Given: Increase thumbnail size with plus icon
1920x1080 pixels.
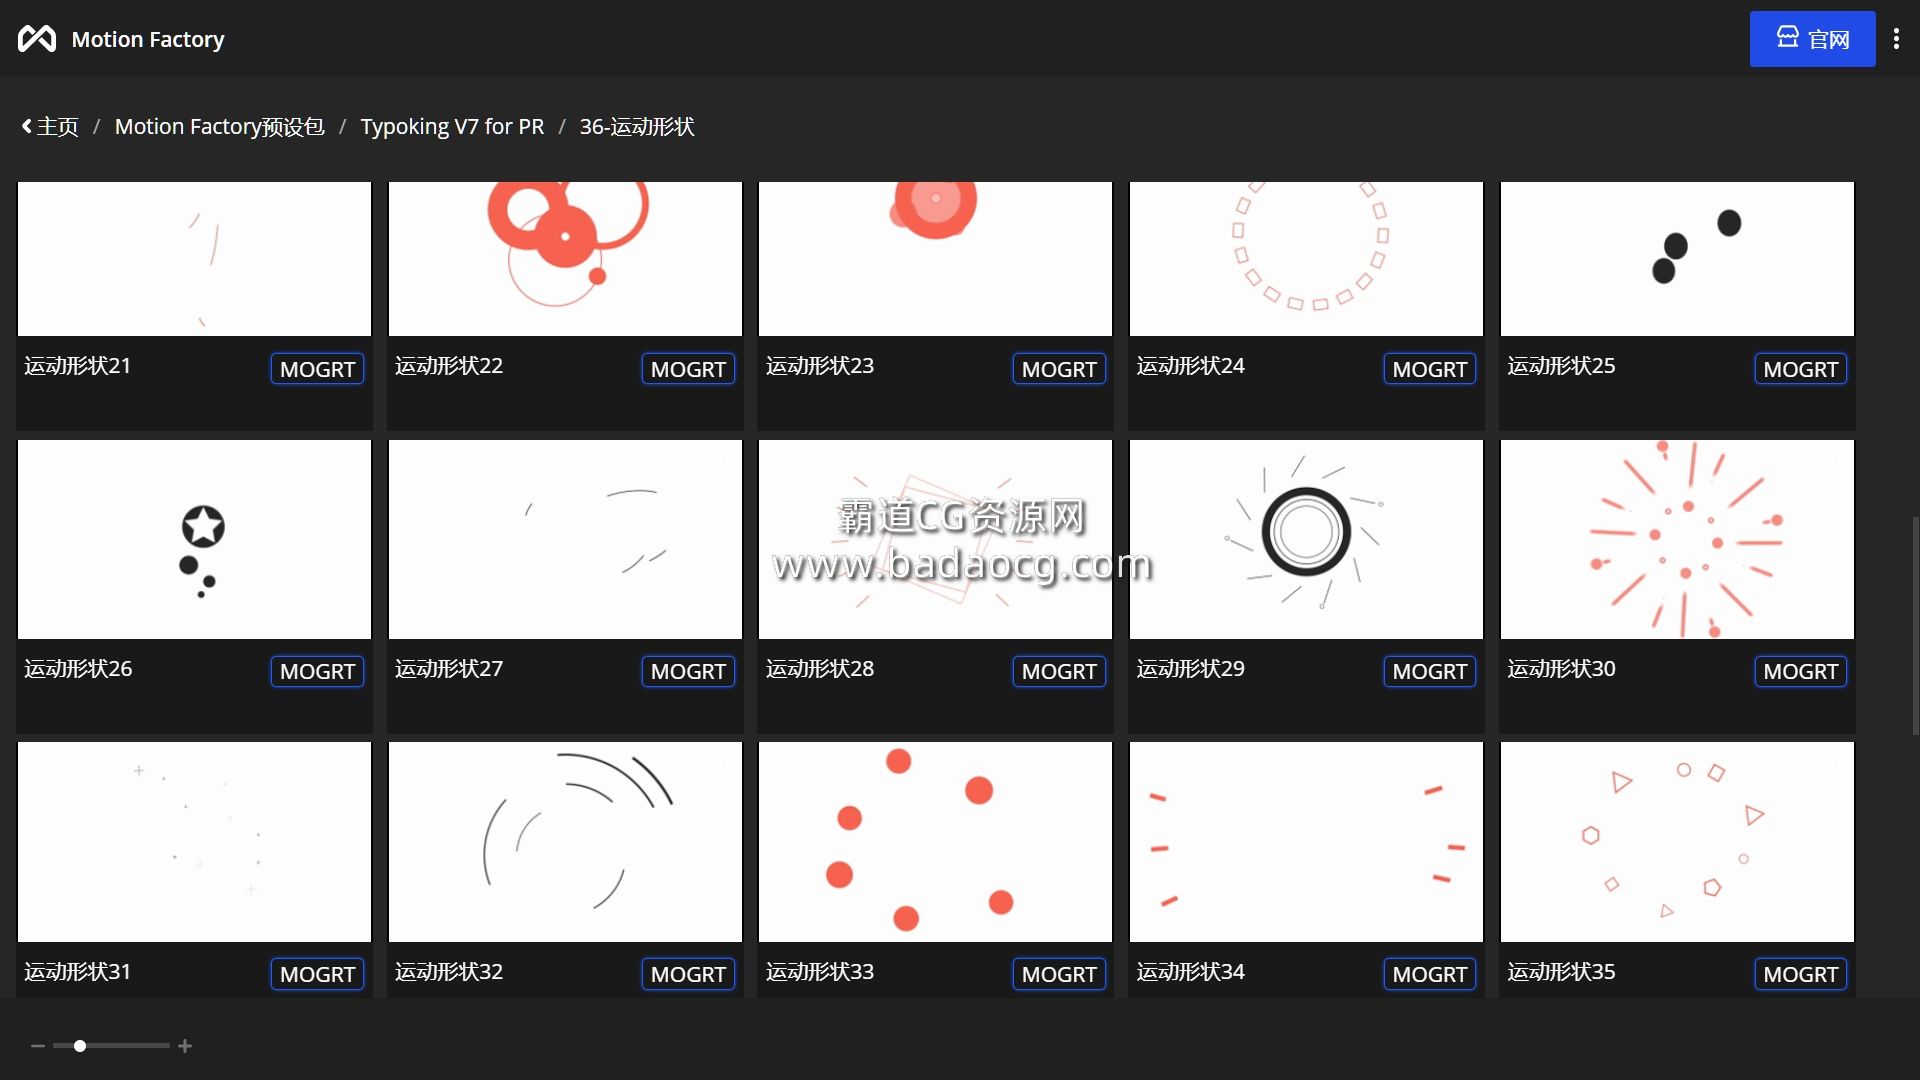Looking at the screenshot, I should (x=185, y=1046).
